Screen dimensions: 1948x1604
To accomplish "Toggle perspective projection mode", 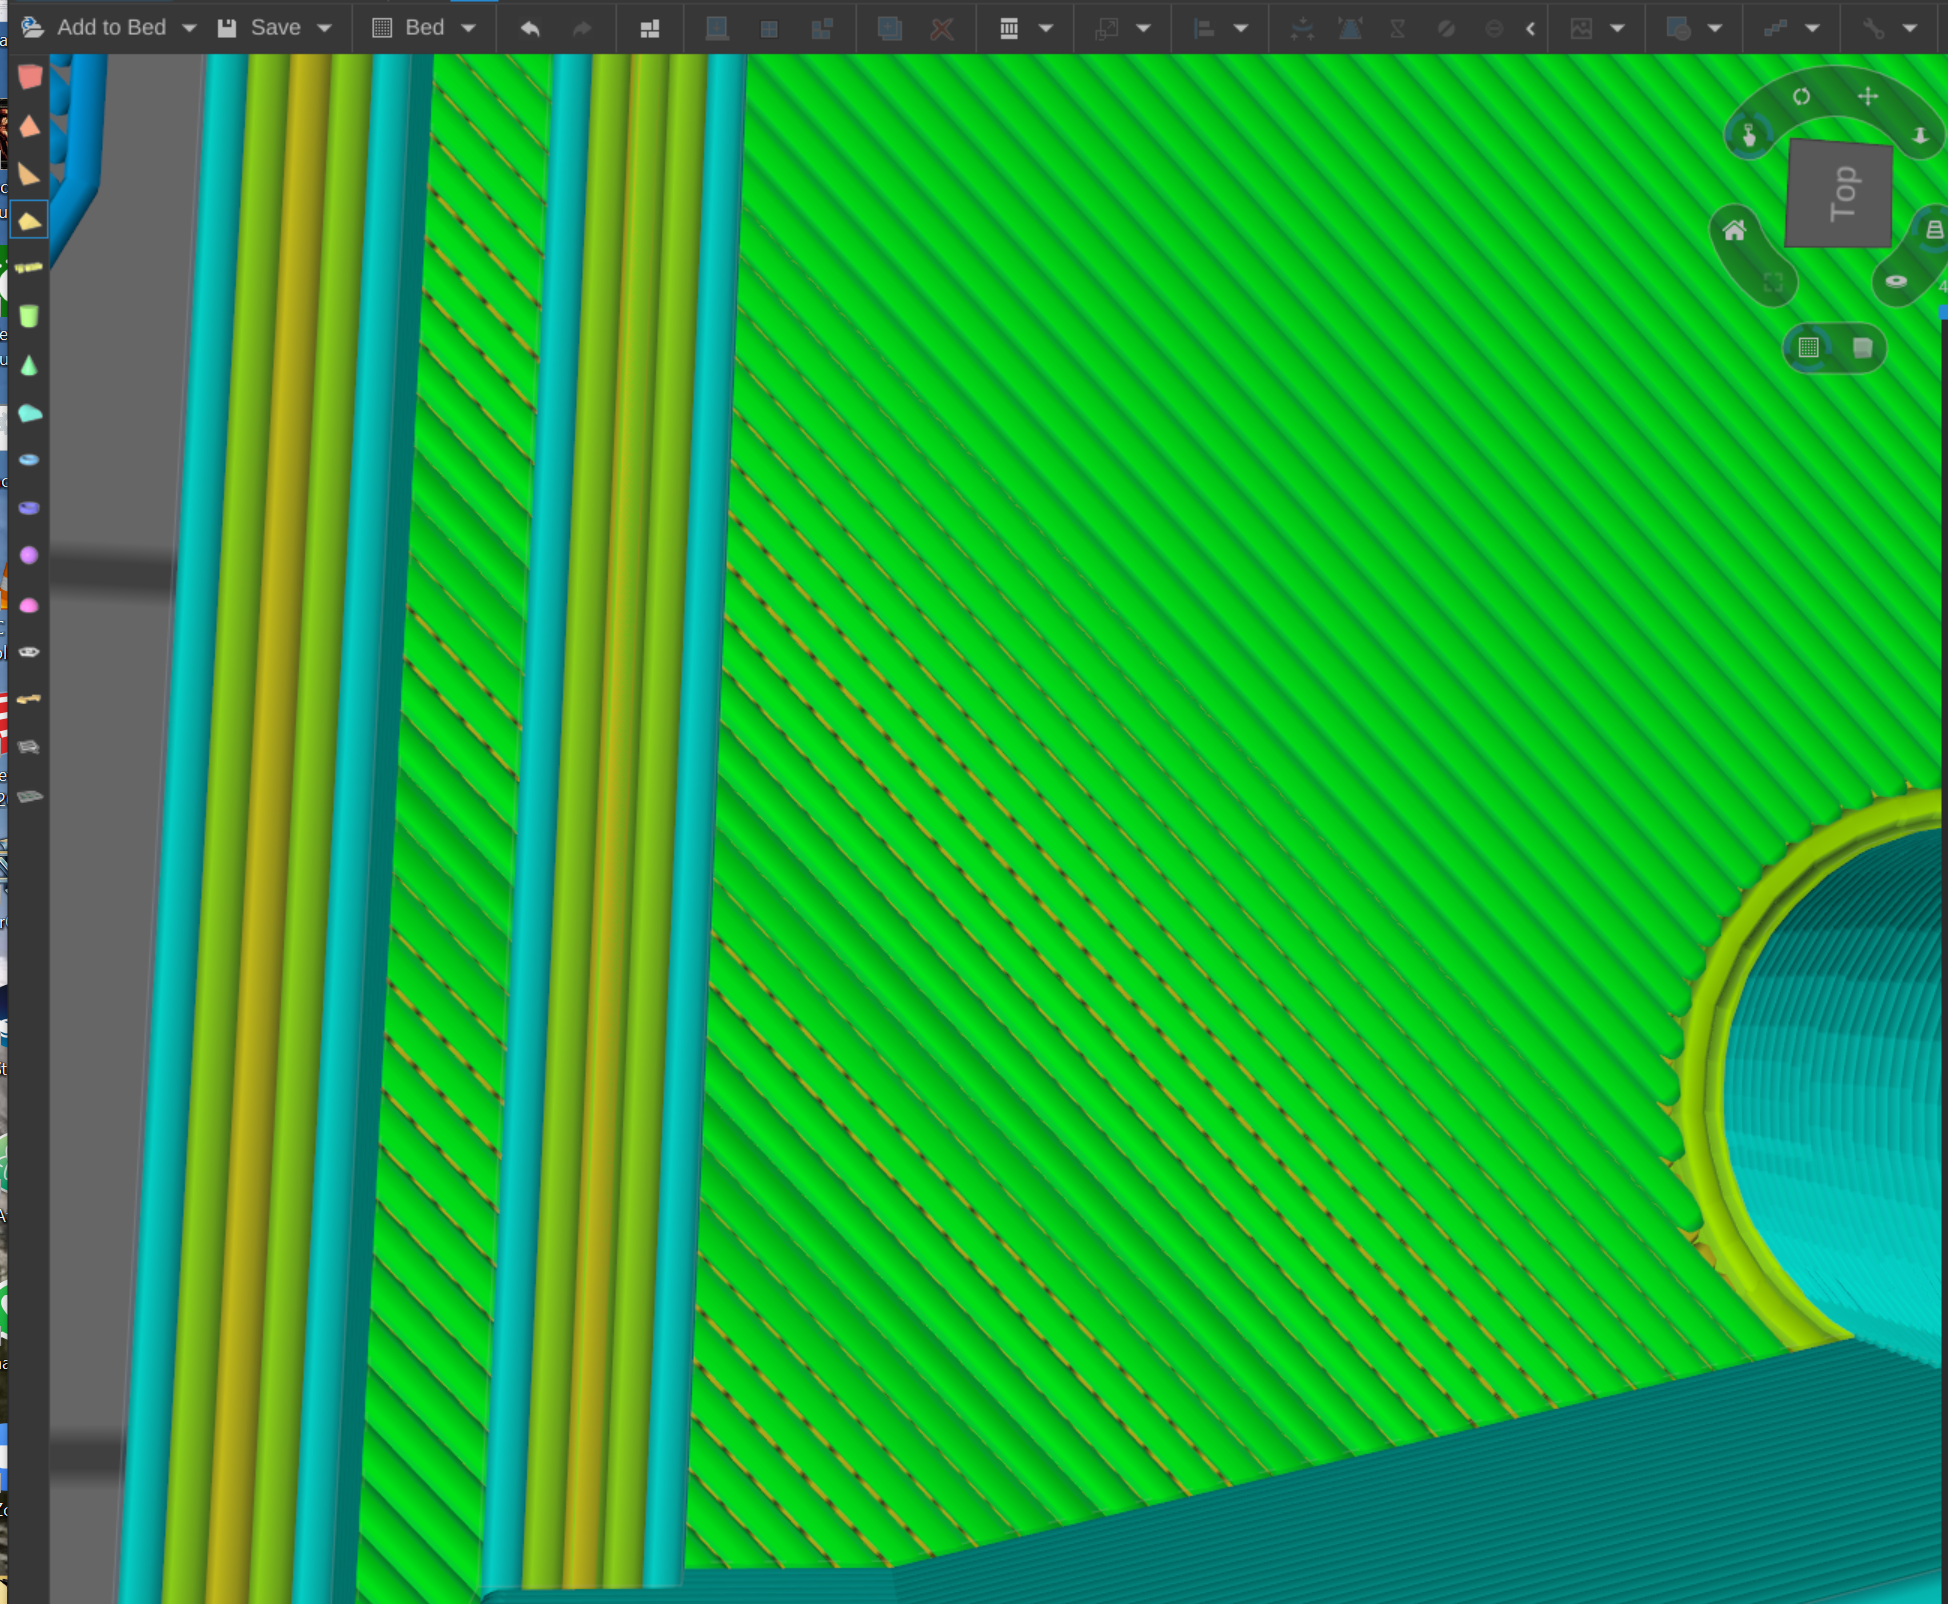I will [1934, 231].
